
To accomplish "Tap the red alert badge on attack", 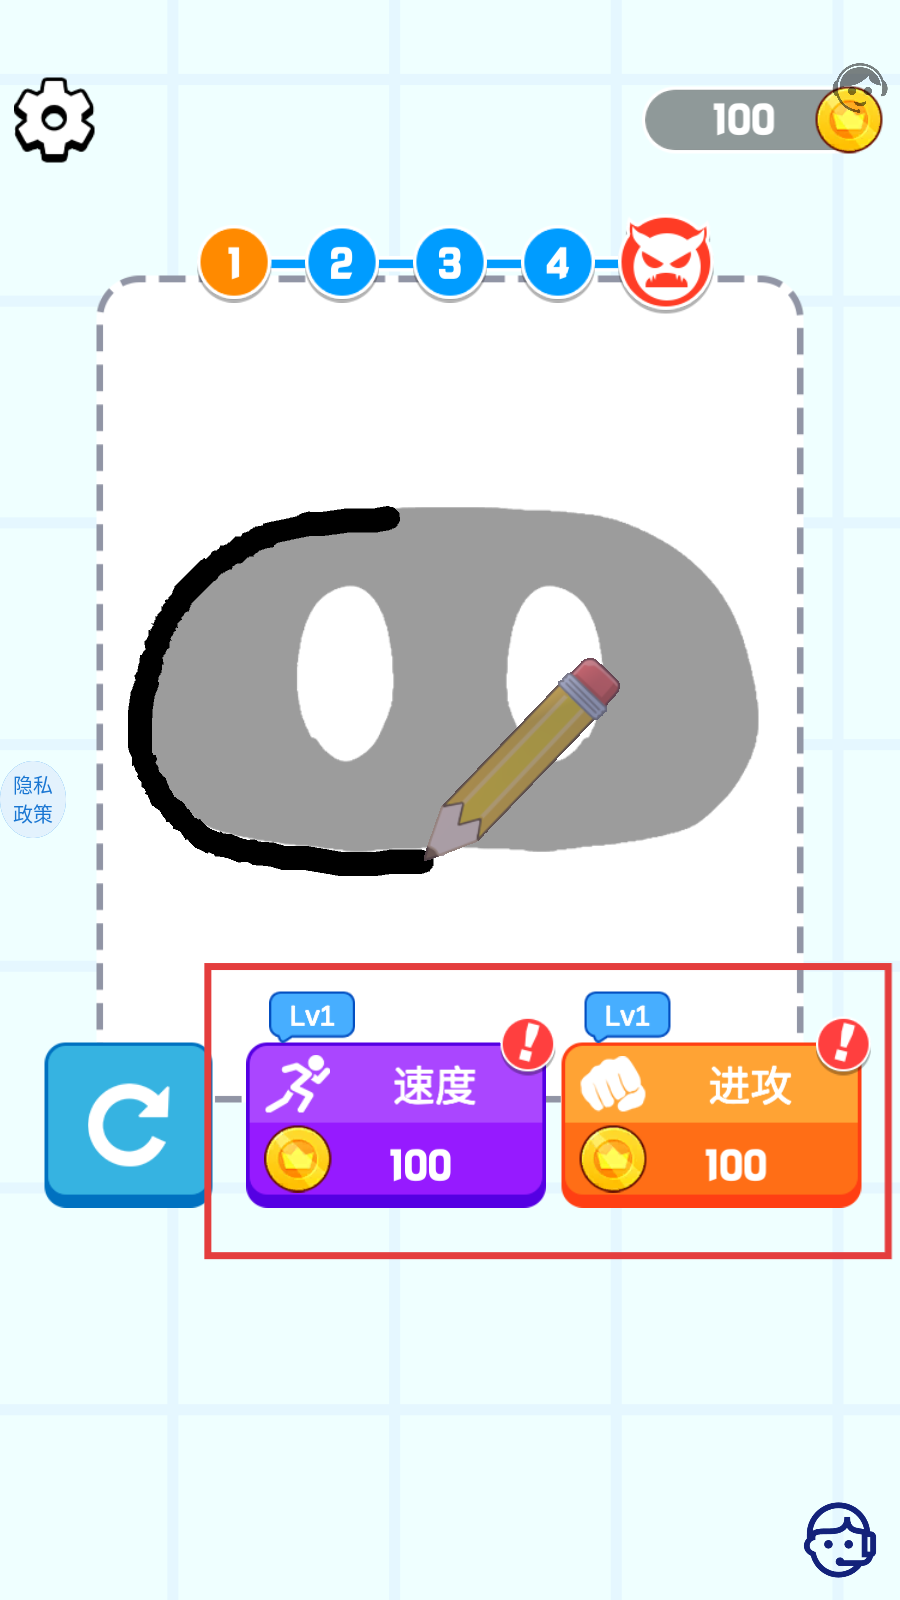I will pyautogui.click(x=843, y=1044).
